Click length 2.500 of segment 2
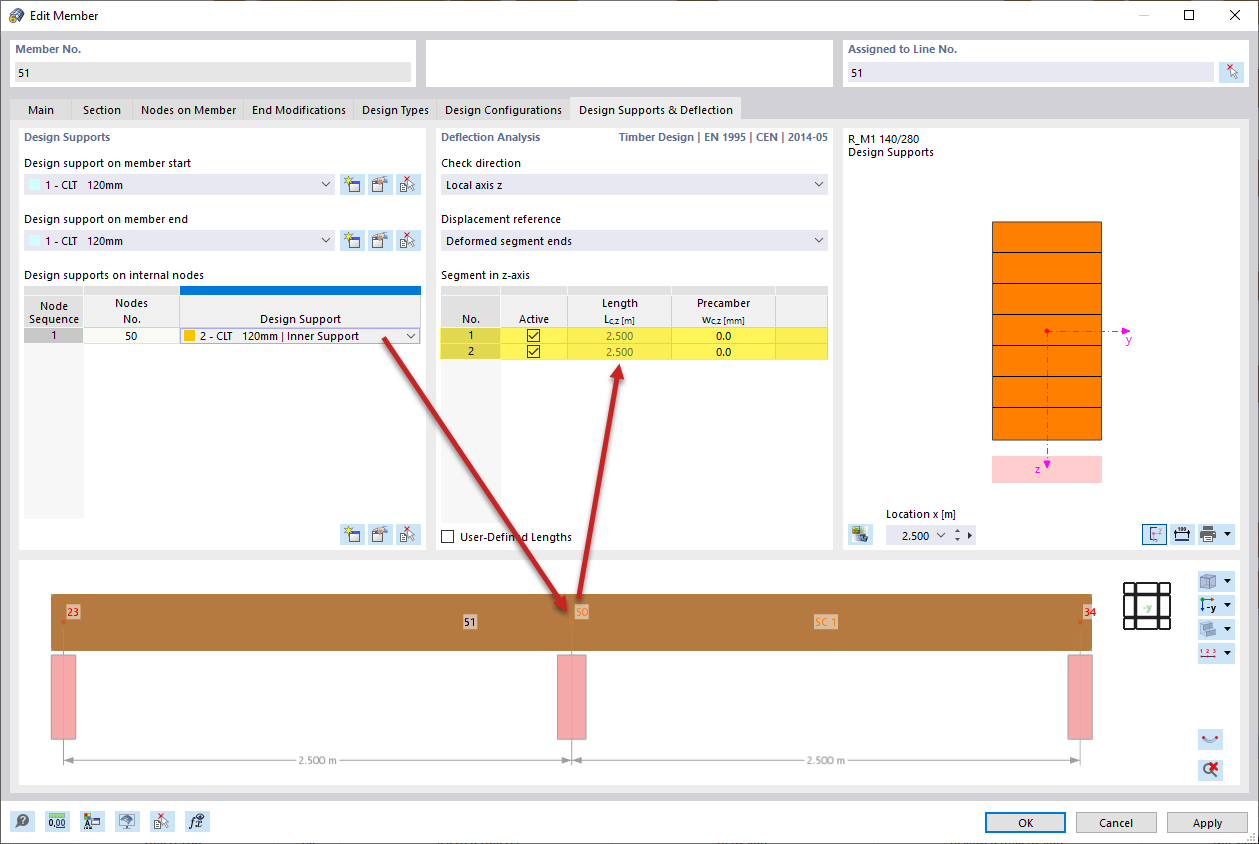1259x844 pixels. (x=619, y=352)
